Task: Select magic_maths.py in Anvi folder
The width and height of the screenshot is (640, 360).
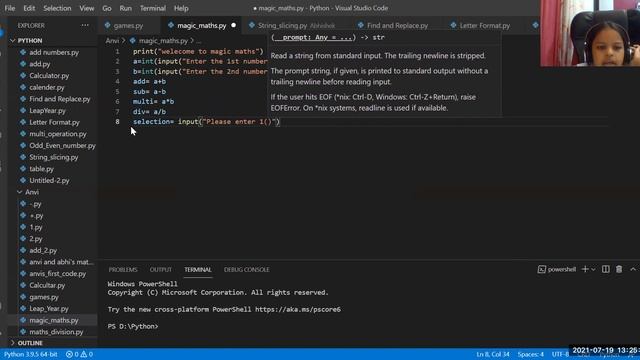Action: click(x=53, y=320)
